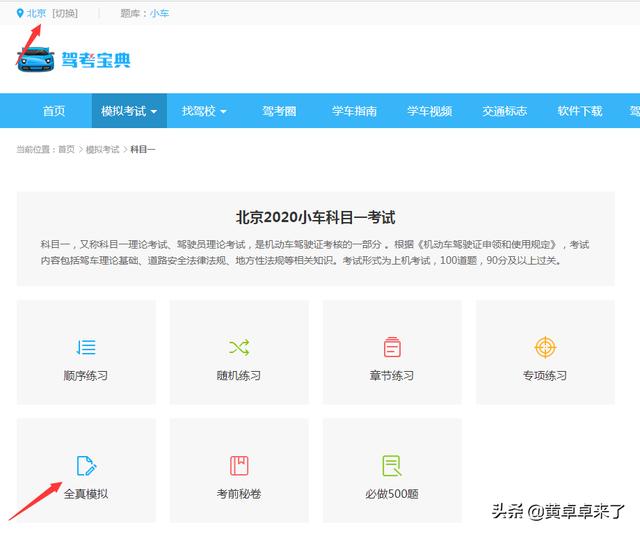
Task: Expand the 模拟考试 dropdown menu
Action: pos(129,111)
